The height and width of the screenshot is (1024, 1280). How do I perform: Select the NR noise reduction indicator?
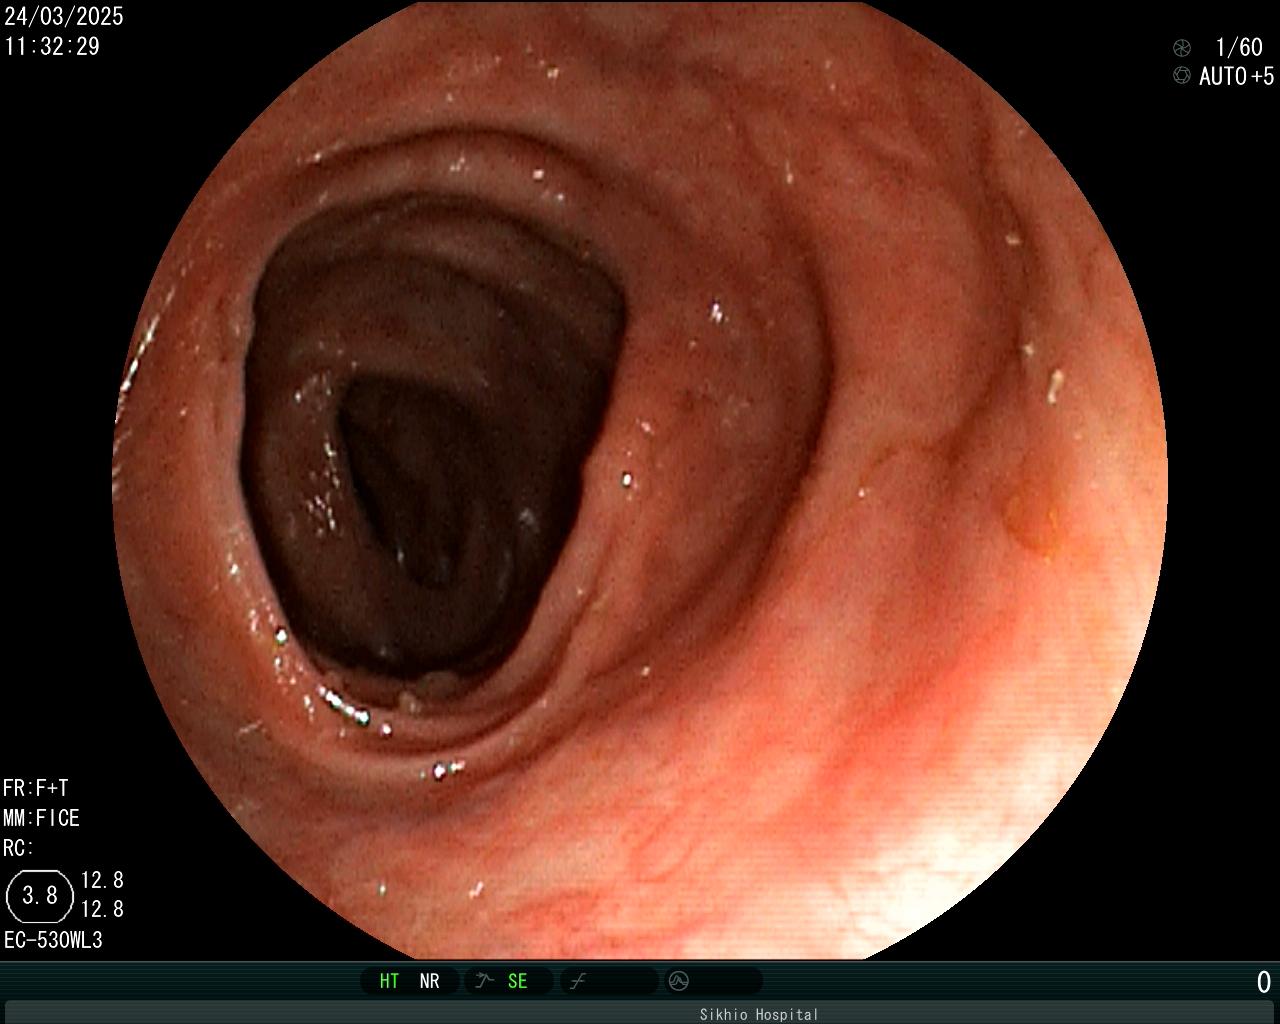pos(429,981)
